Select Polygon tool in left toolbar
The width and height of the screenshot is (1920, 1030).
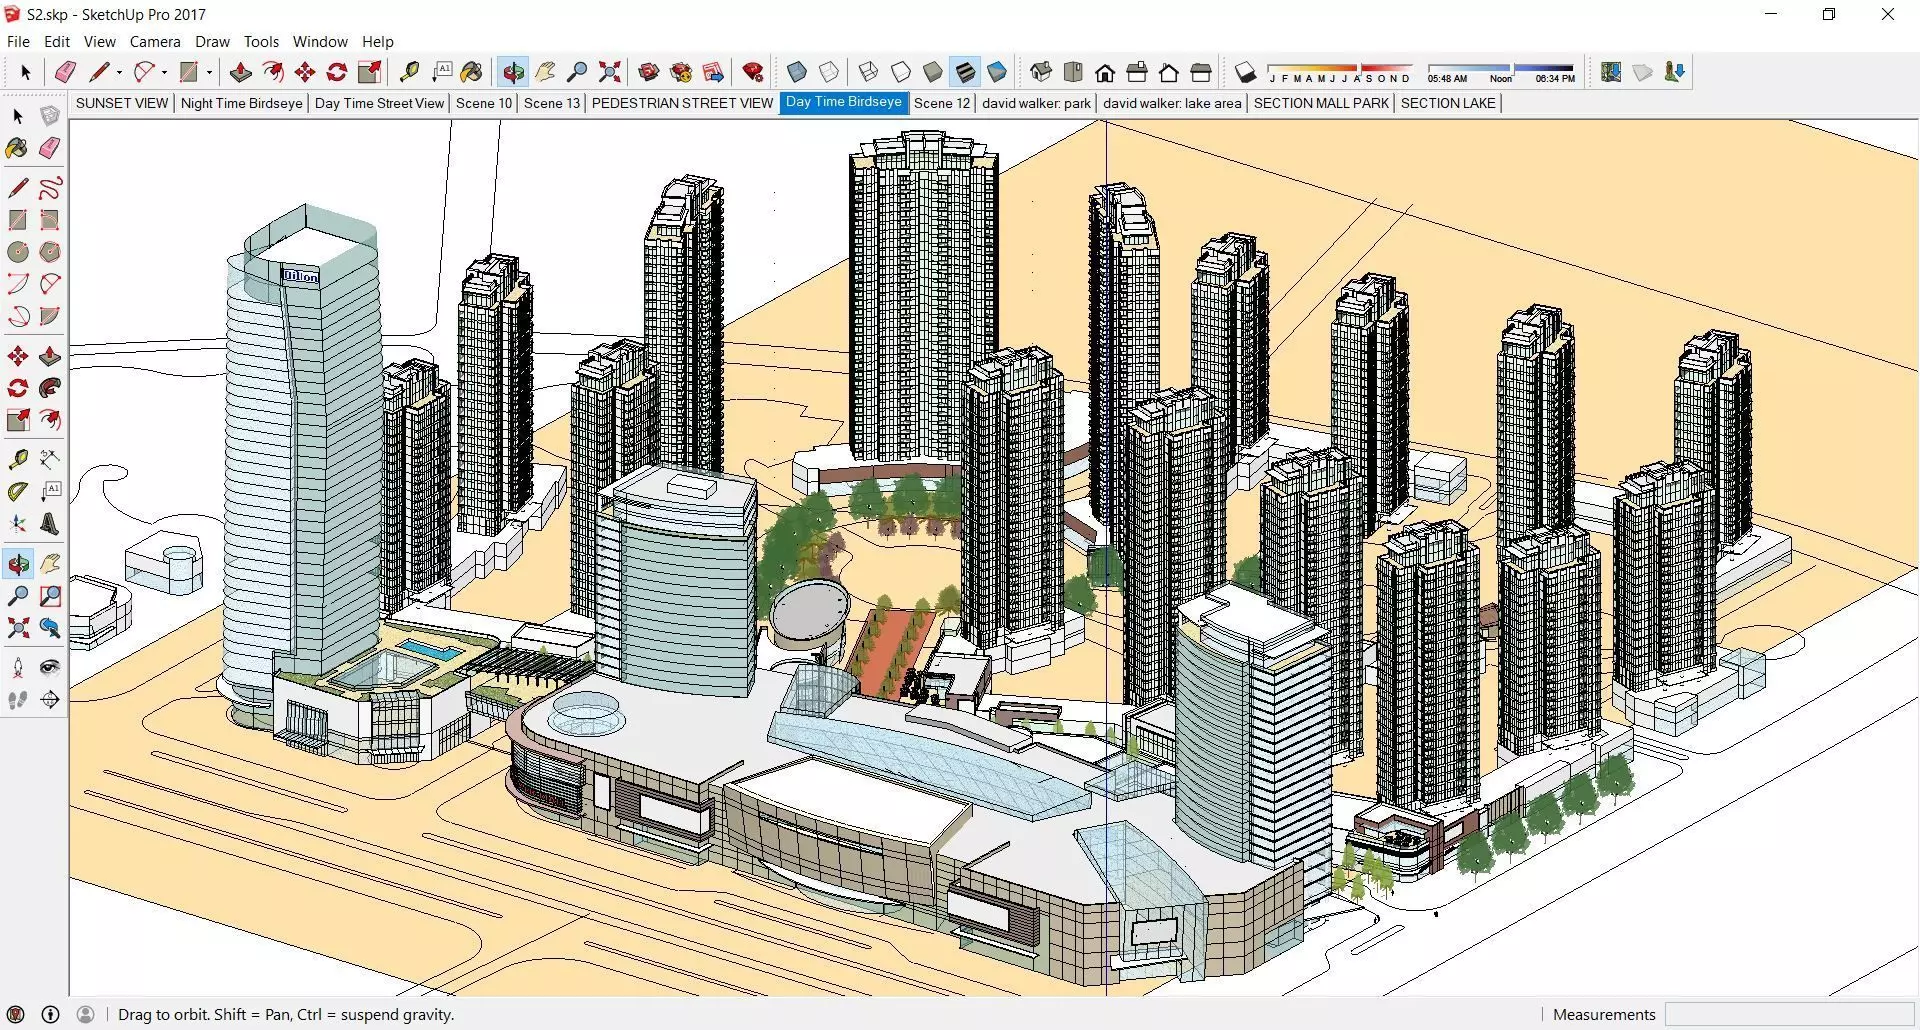50,252
